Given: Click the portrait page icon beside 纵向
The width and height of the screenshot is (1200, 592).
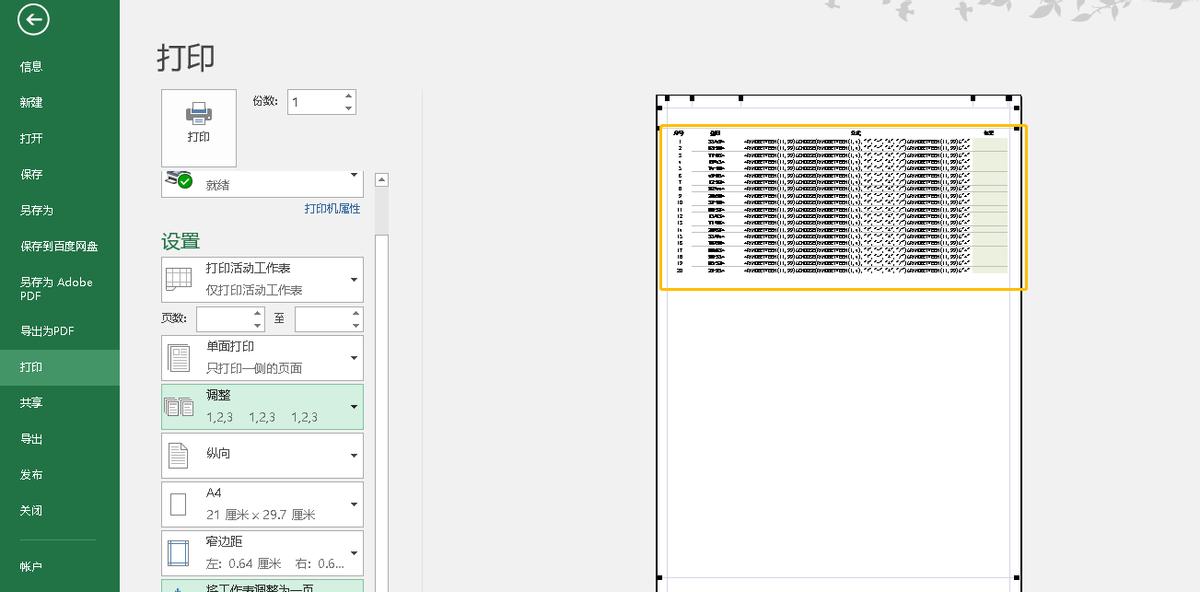Looking at the screenshot, I should (x=178, y=455).
